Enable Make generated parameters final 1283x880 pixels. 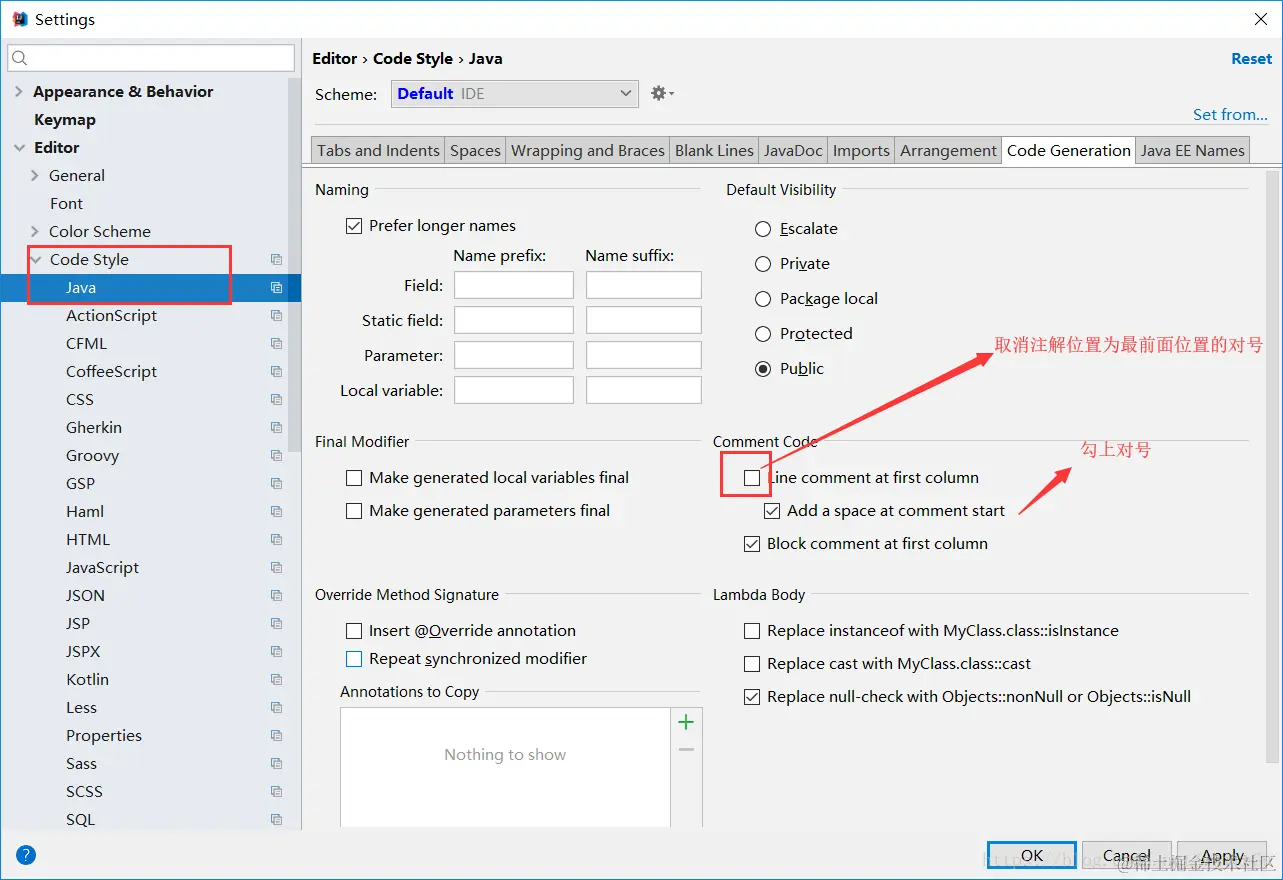click(x=353, y=511)
